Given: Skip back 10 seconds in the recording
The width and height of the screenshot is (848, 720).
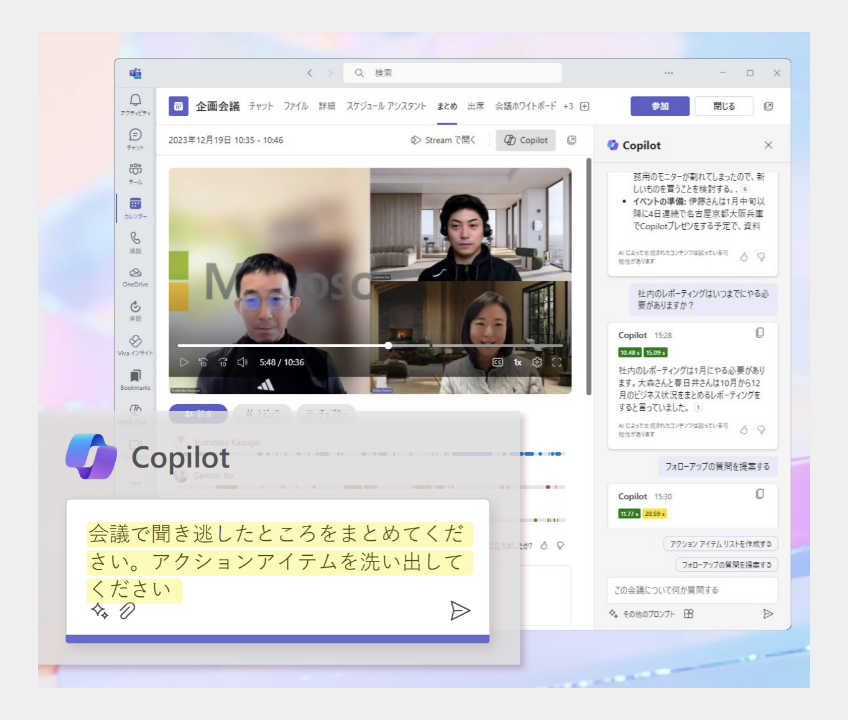Looking at the screenshot, I should (203, 362).
